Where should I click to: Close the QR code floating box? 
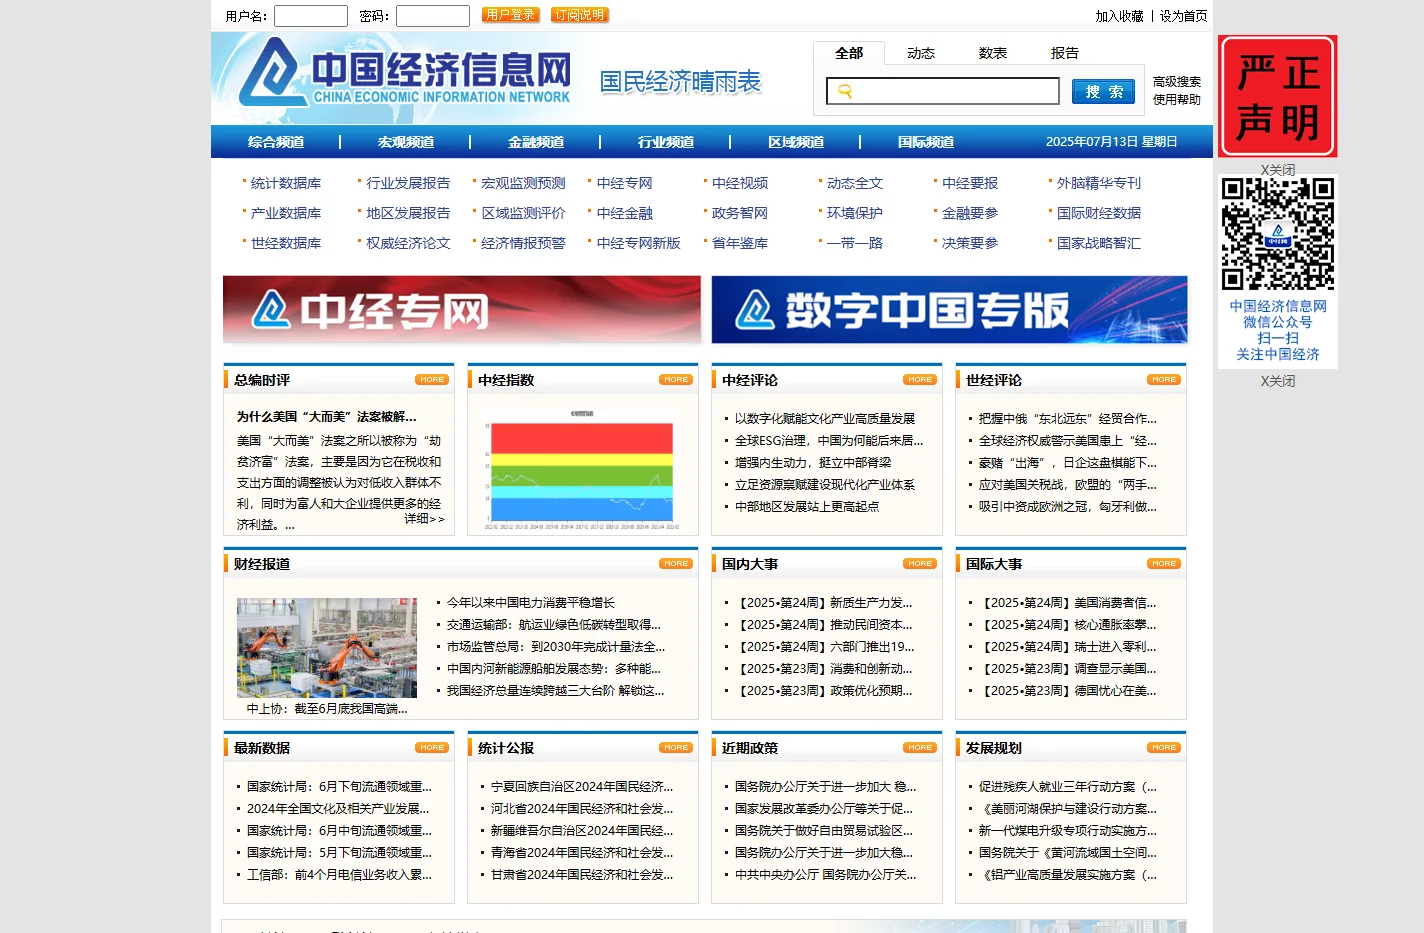click(1277, 381)
